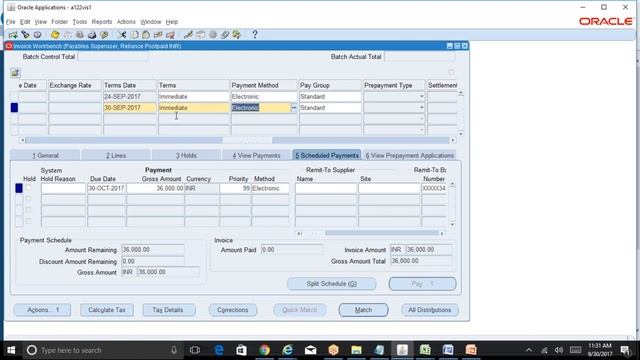Click the folder icon below Batch Control Total

click(x=15, y=73)
